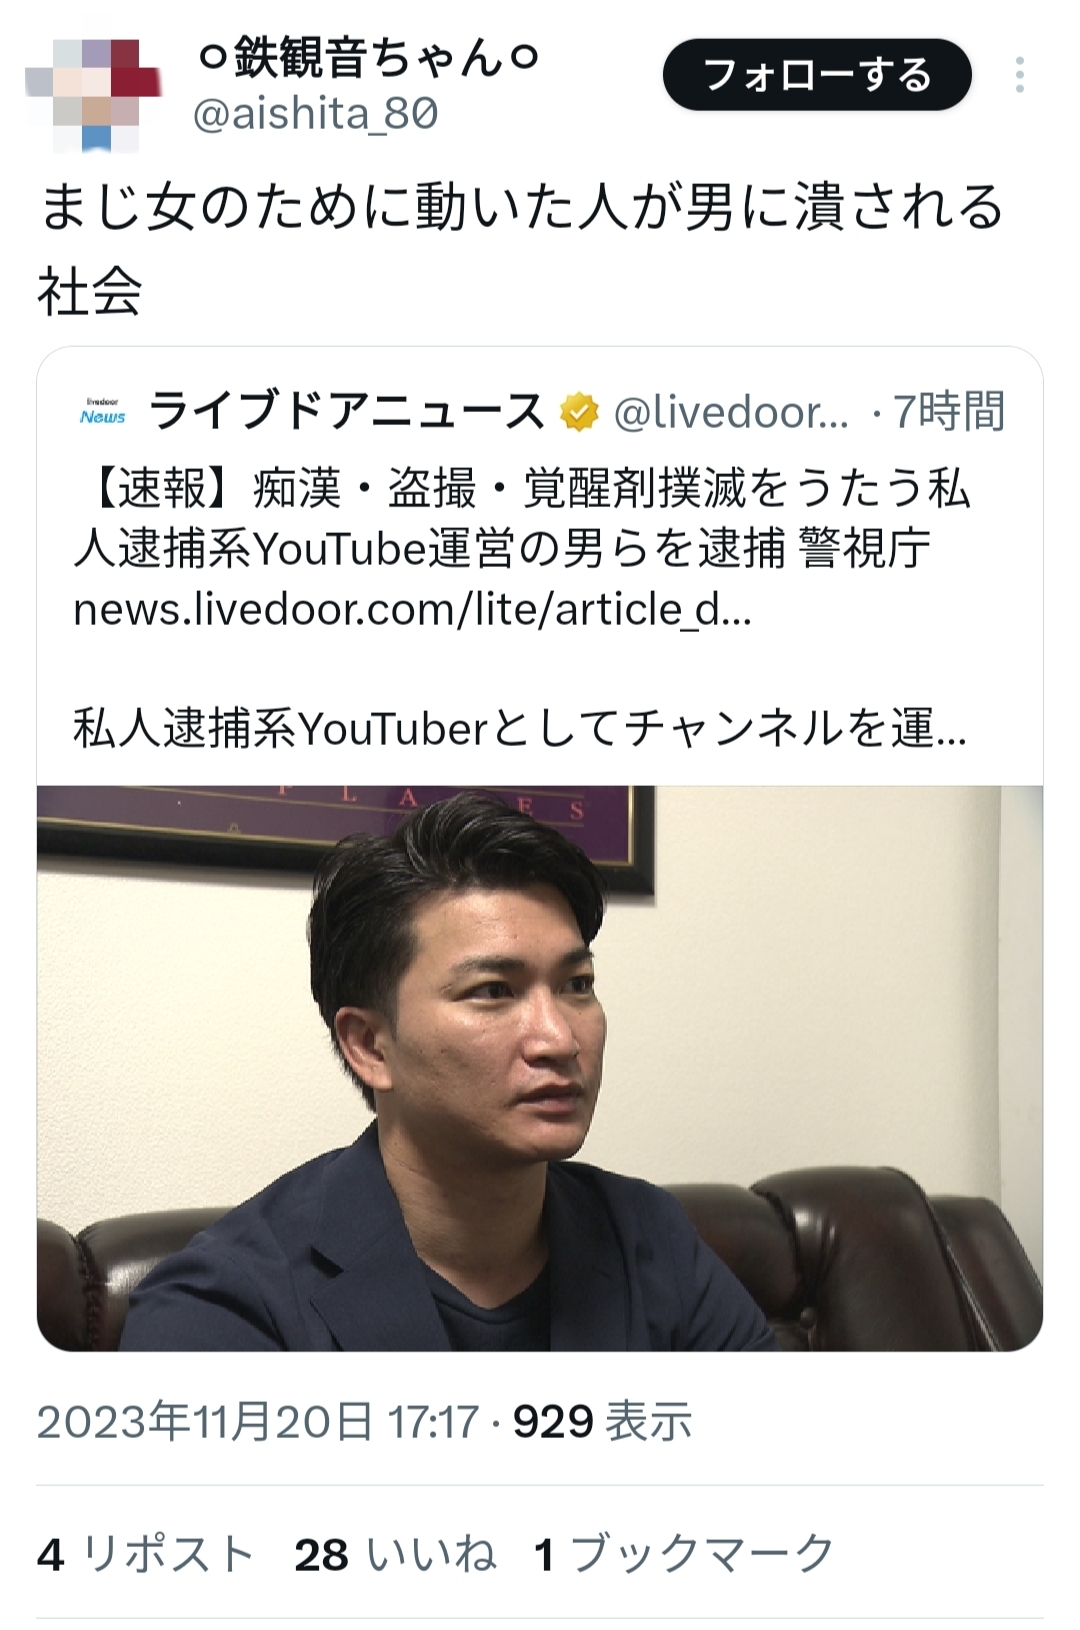Tap the @aishita_80 handle
Image resolution: width=1080 pixels, height=1630 pixels.
(316, 114)
